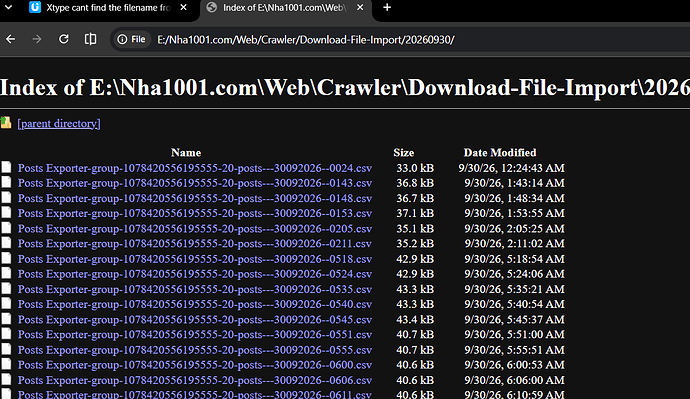Click file icon beside the 0205.csv entry
Viewport: 690px width, 399px height.
[x=6, y=228]
